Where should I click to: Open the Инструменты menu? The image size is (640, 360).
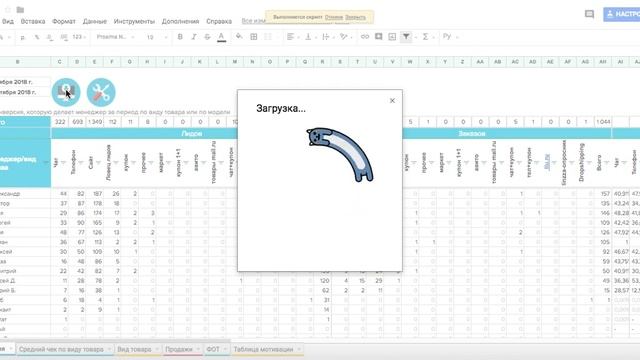coord(134,21)
